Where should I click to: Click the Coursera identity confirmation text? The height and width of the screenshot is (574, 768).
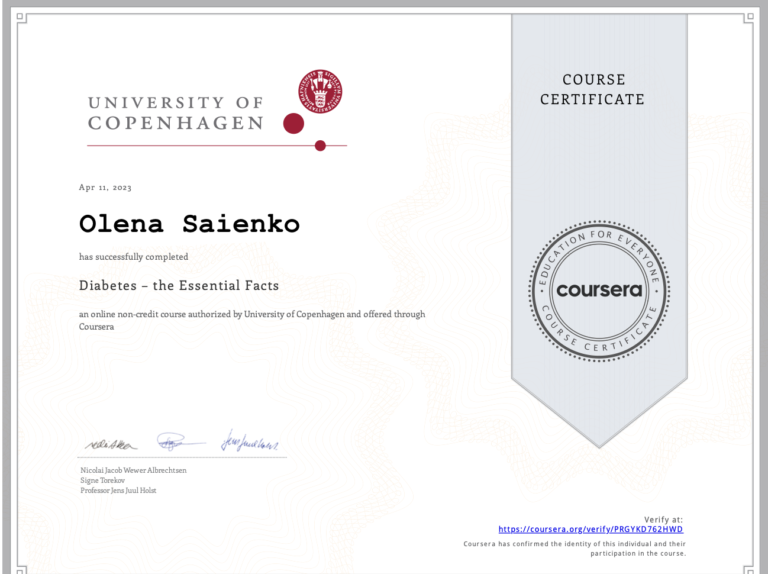coord(575,547)
